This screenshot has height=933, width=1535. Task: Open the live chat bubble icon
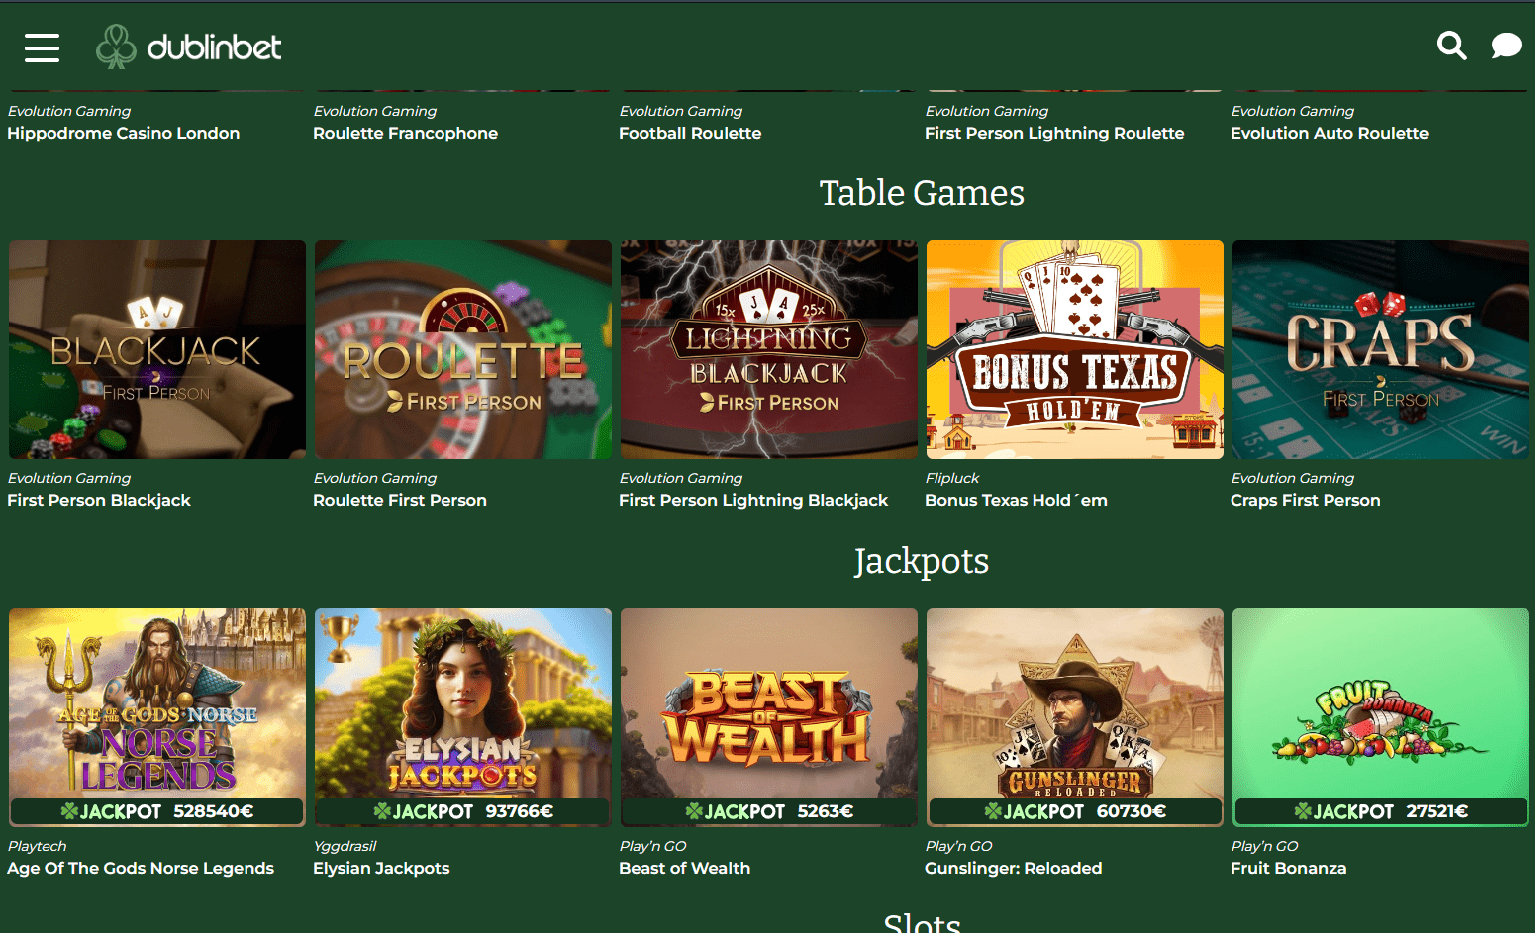(1506, 46)
